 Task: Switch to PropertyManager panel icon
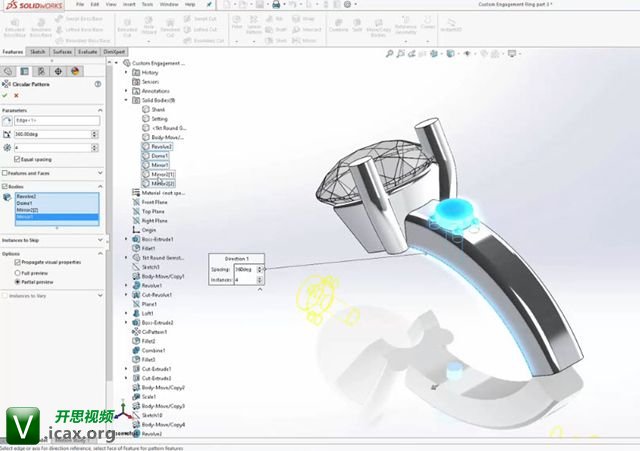25,71
